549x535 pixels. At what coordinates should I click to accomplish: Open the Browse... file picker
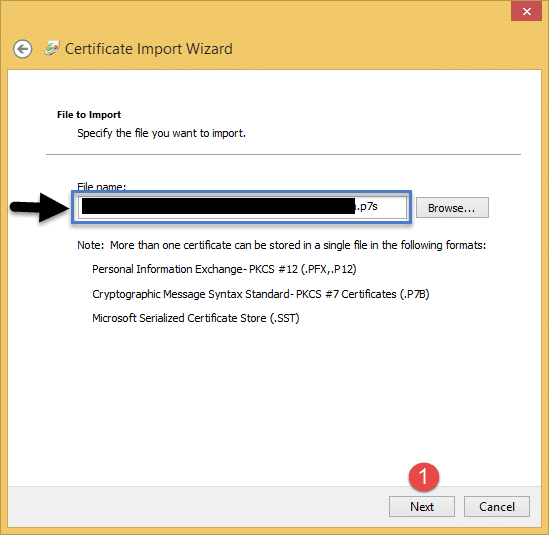(452, 208)
